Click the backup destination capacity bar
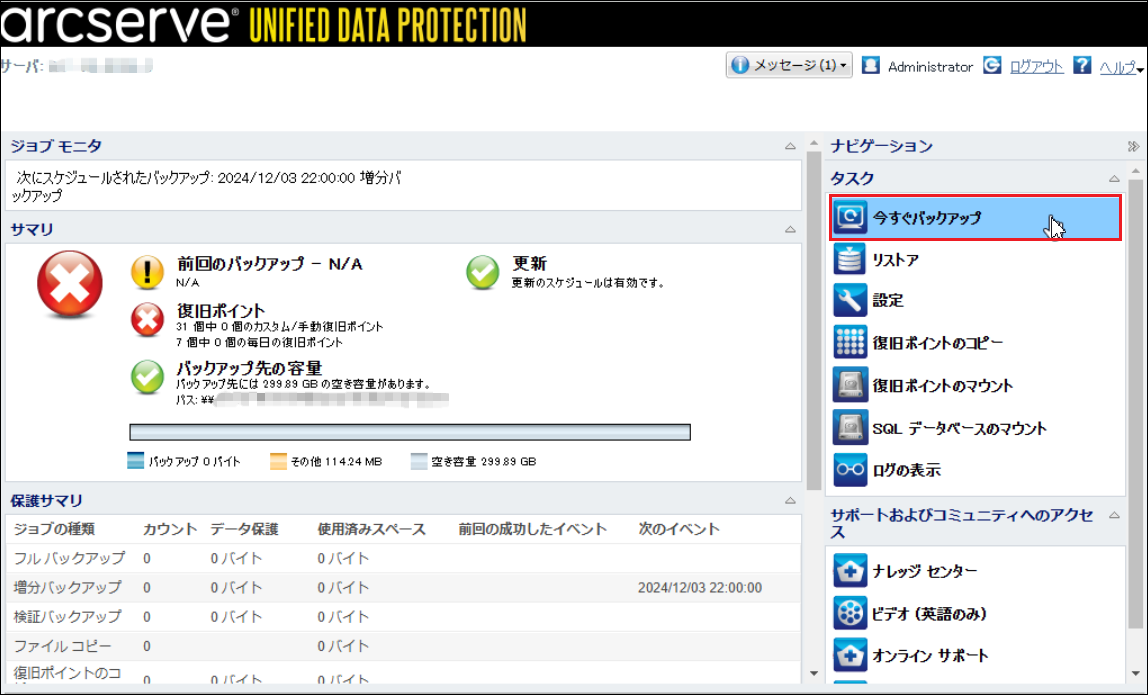The image size is (1148, 695). [410, 432]
